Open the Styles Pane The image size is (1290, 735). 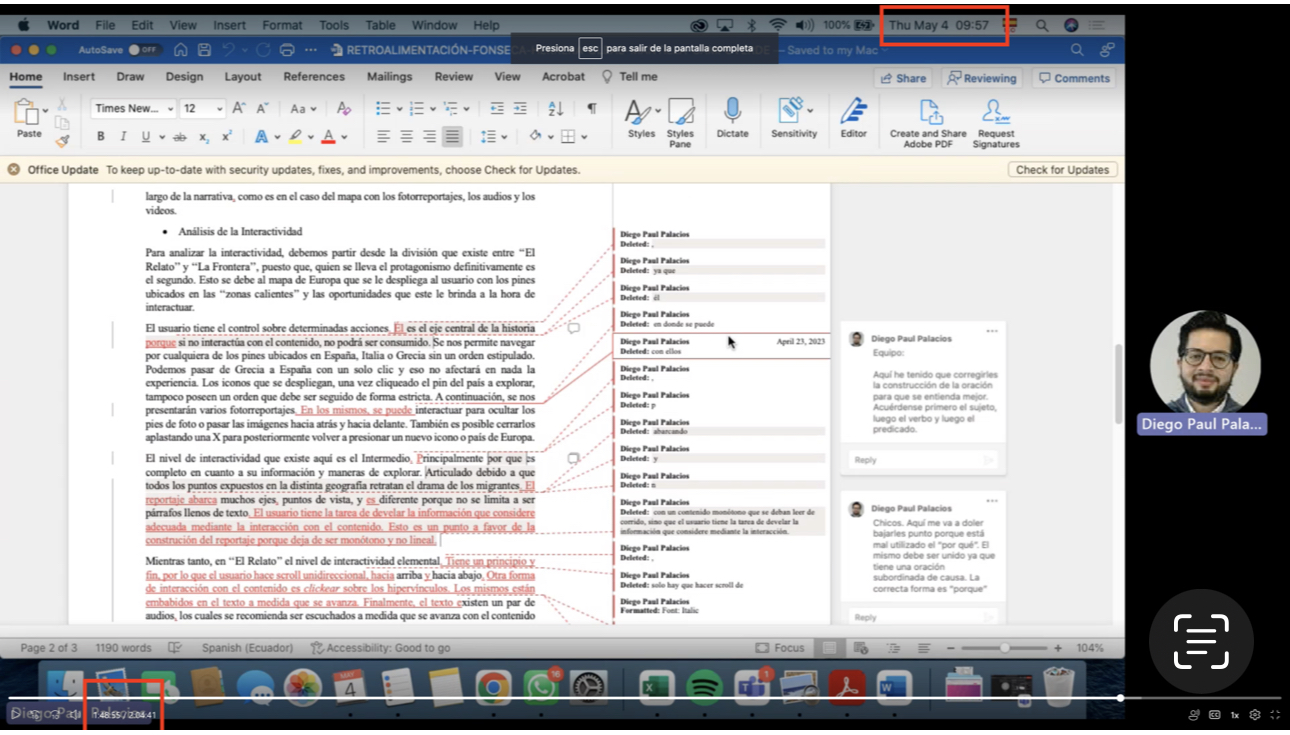click(x=680, y=112)
